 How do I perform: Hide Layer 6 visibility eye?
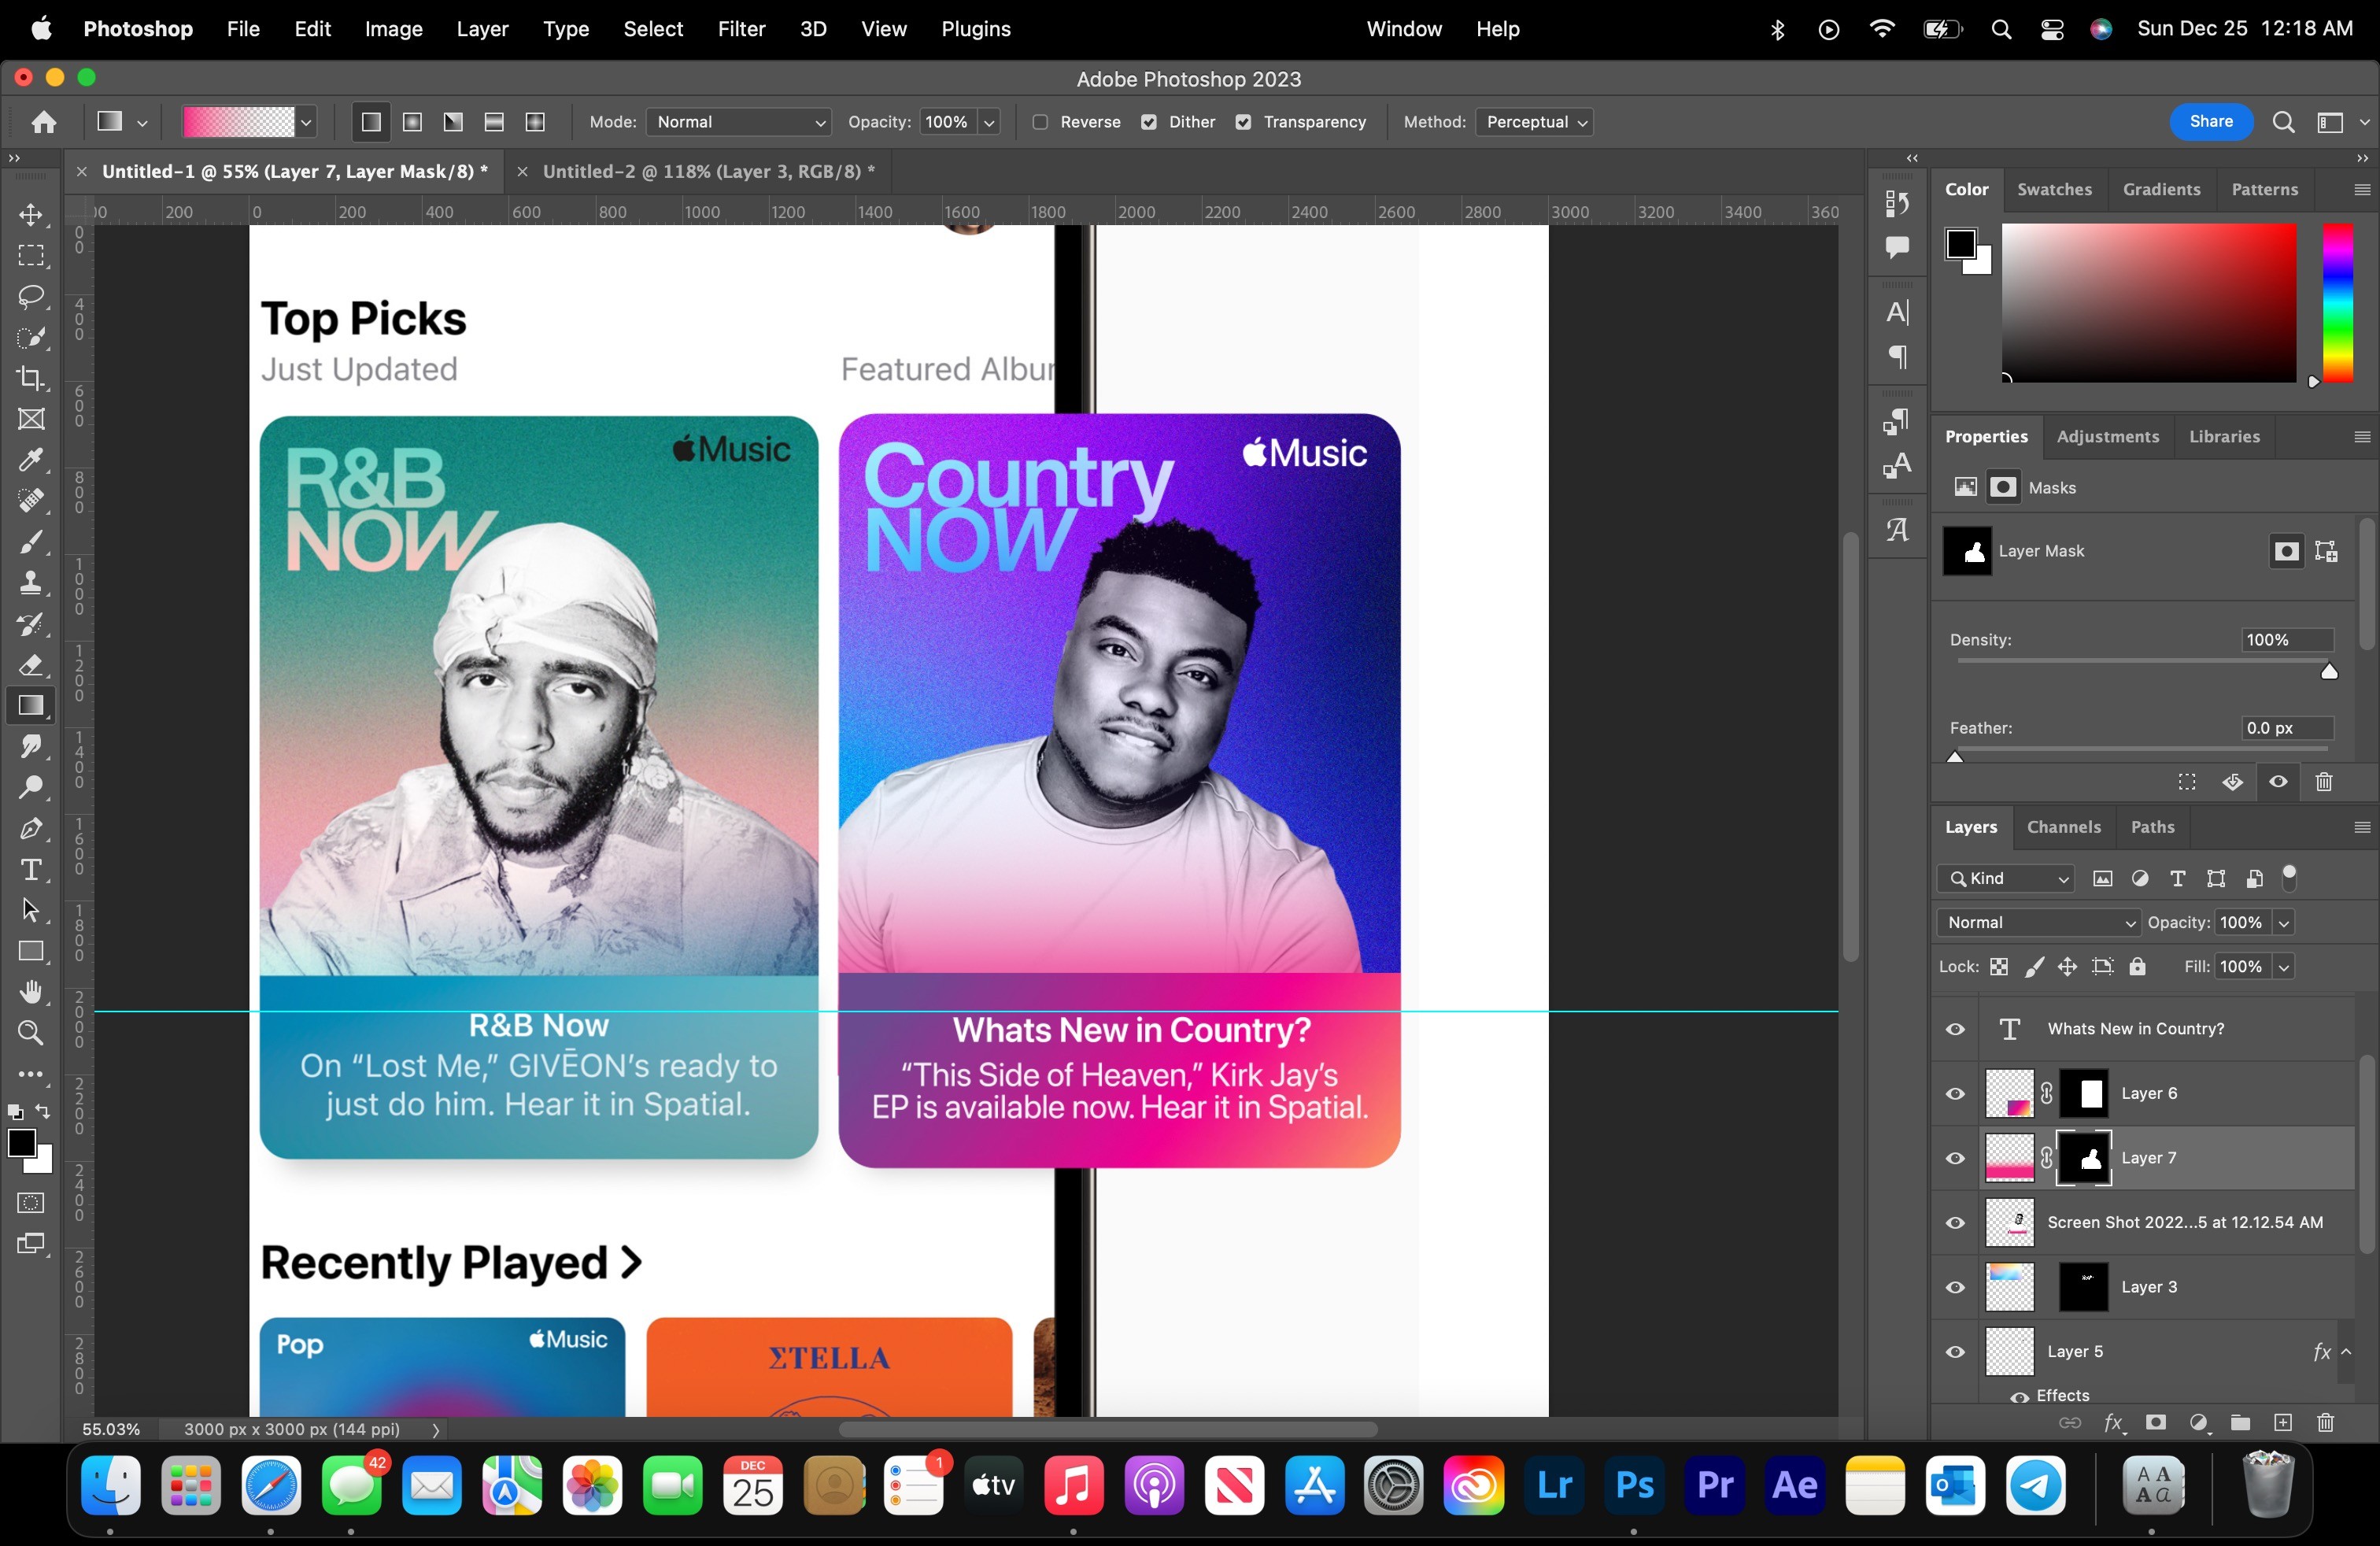1955,1093
